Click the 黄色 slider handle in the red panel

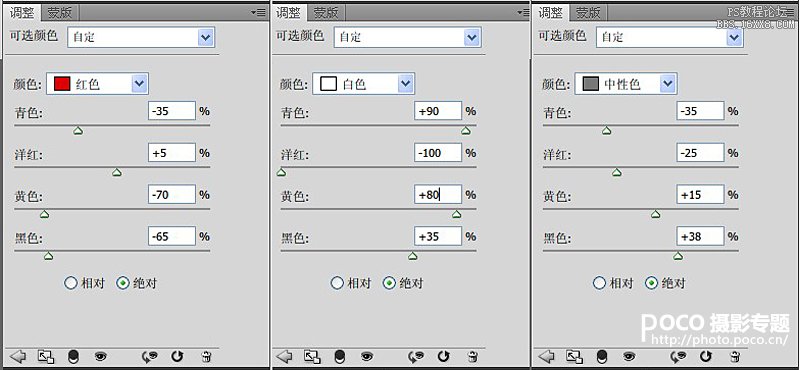[44, 214]
